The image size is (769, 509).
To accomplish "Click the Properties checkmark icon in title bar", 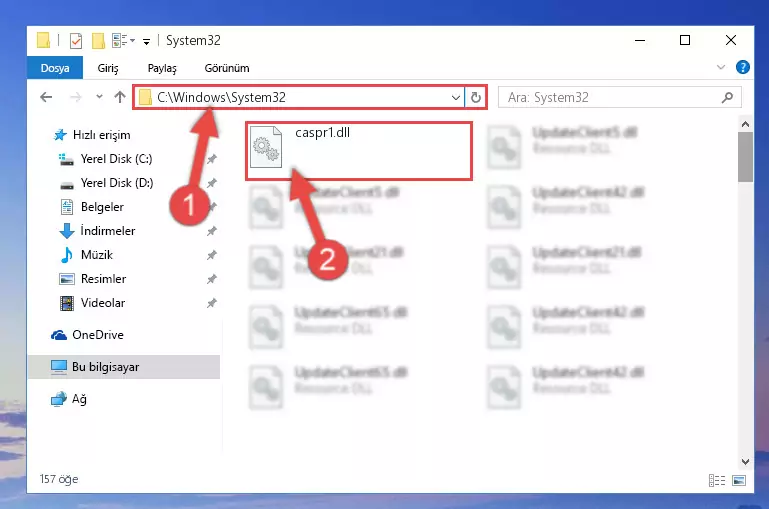I will click(76, 41).
